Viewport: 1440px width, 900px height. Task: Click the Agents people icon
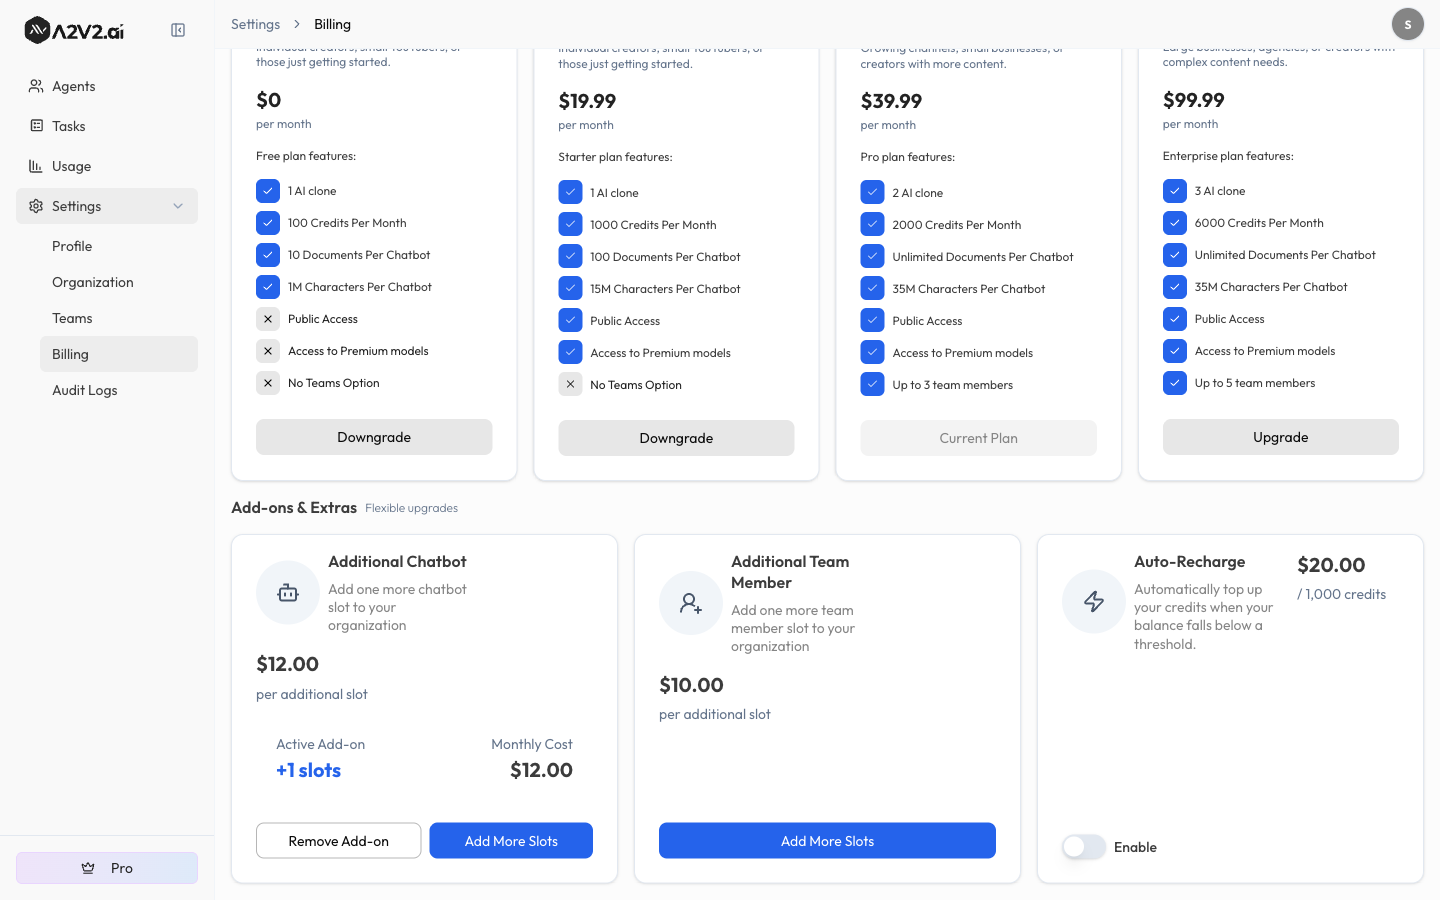point(36,86)
